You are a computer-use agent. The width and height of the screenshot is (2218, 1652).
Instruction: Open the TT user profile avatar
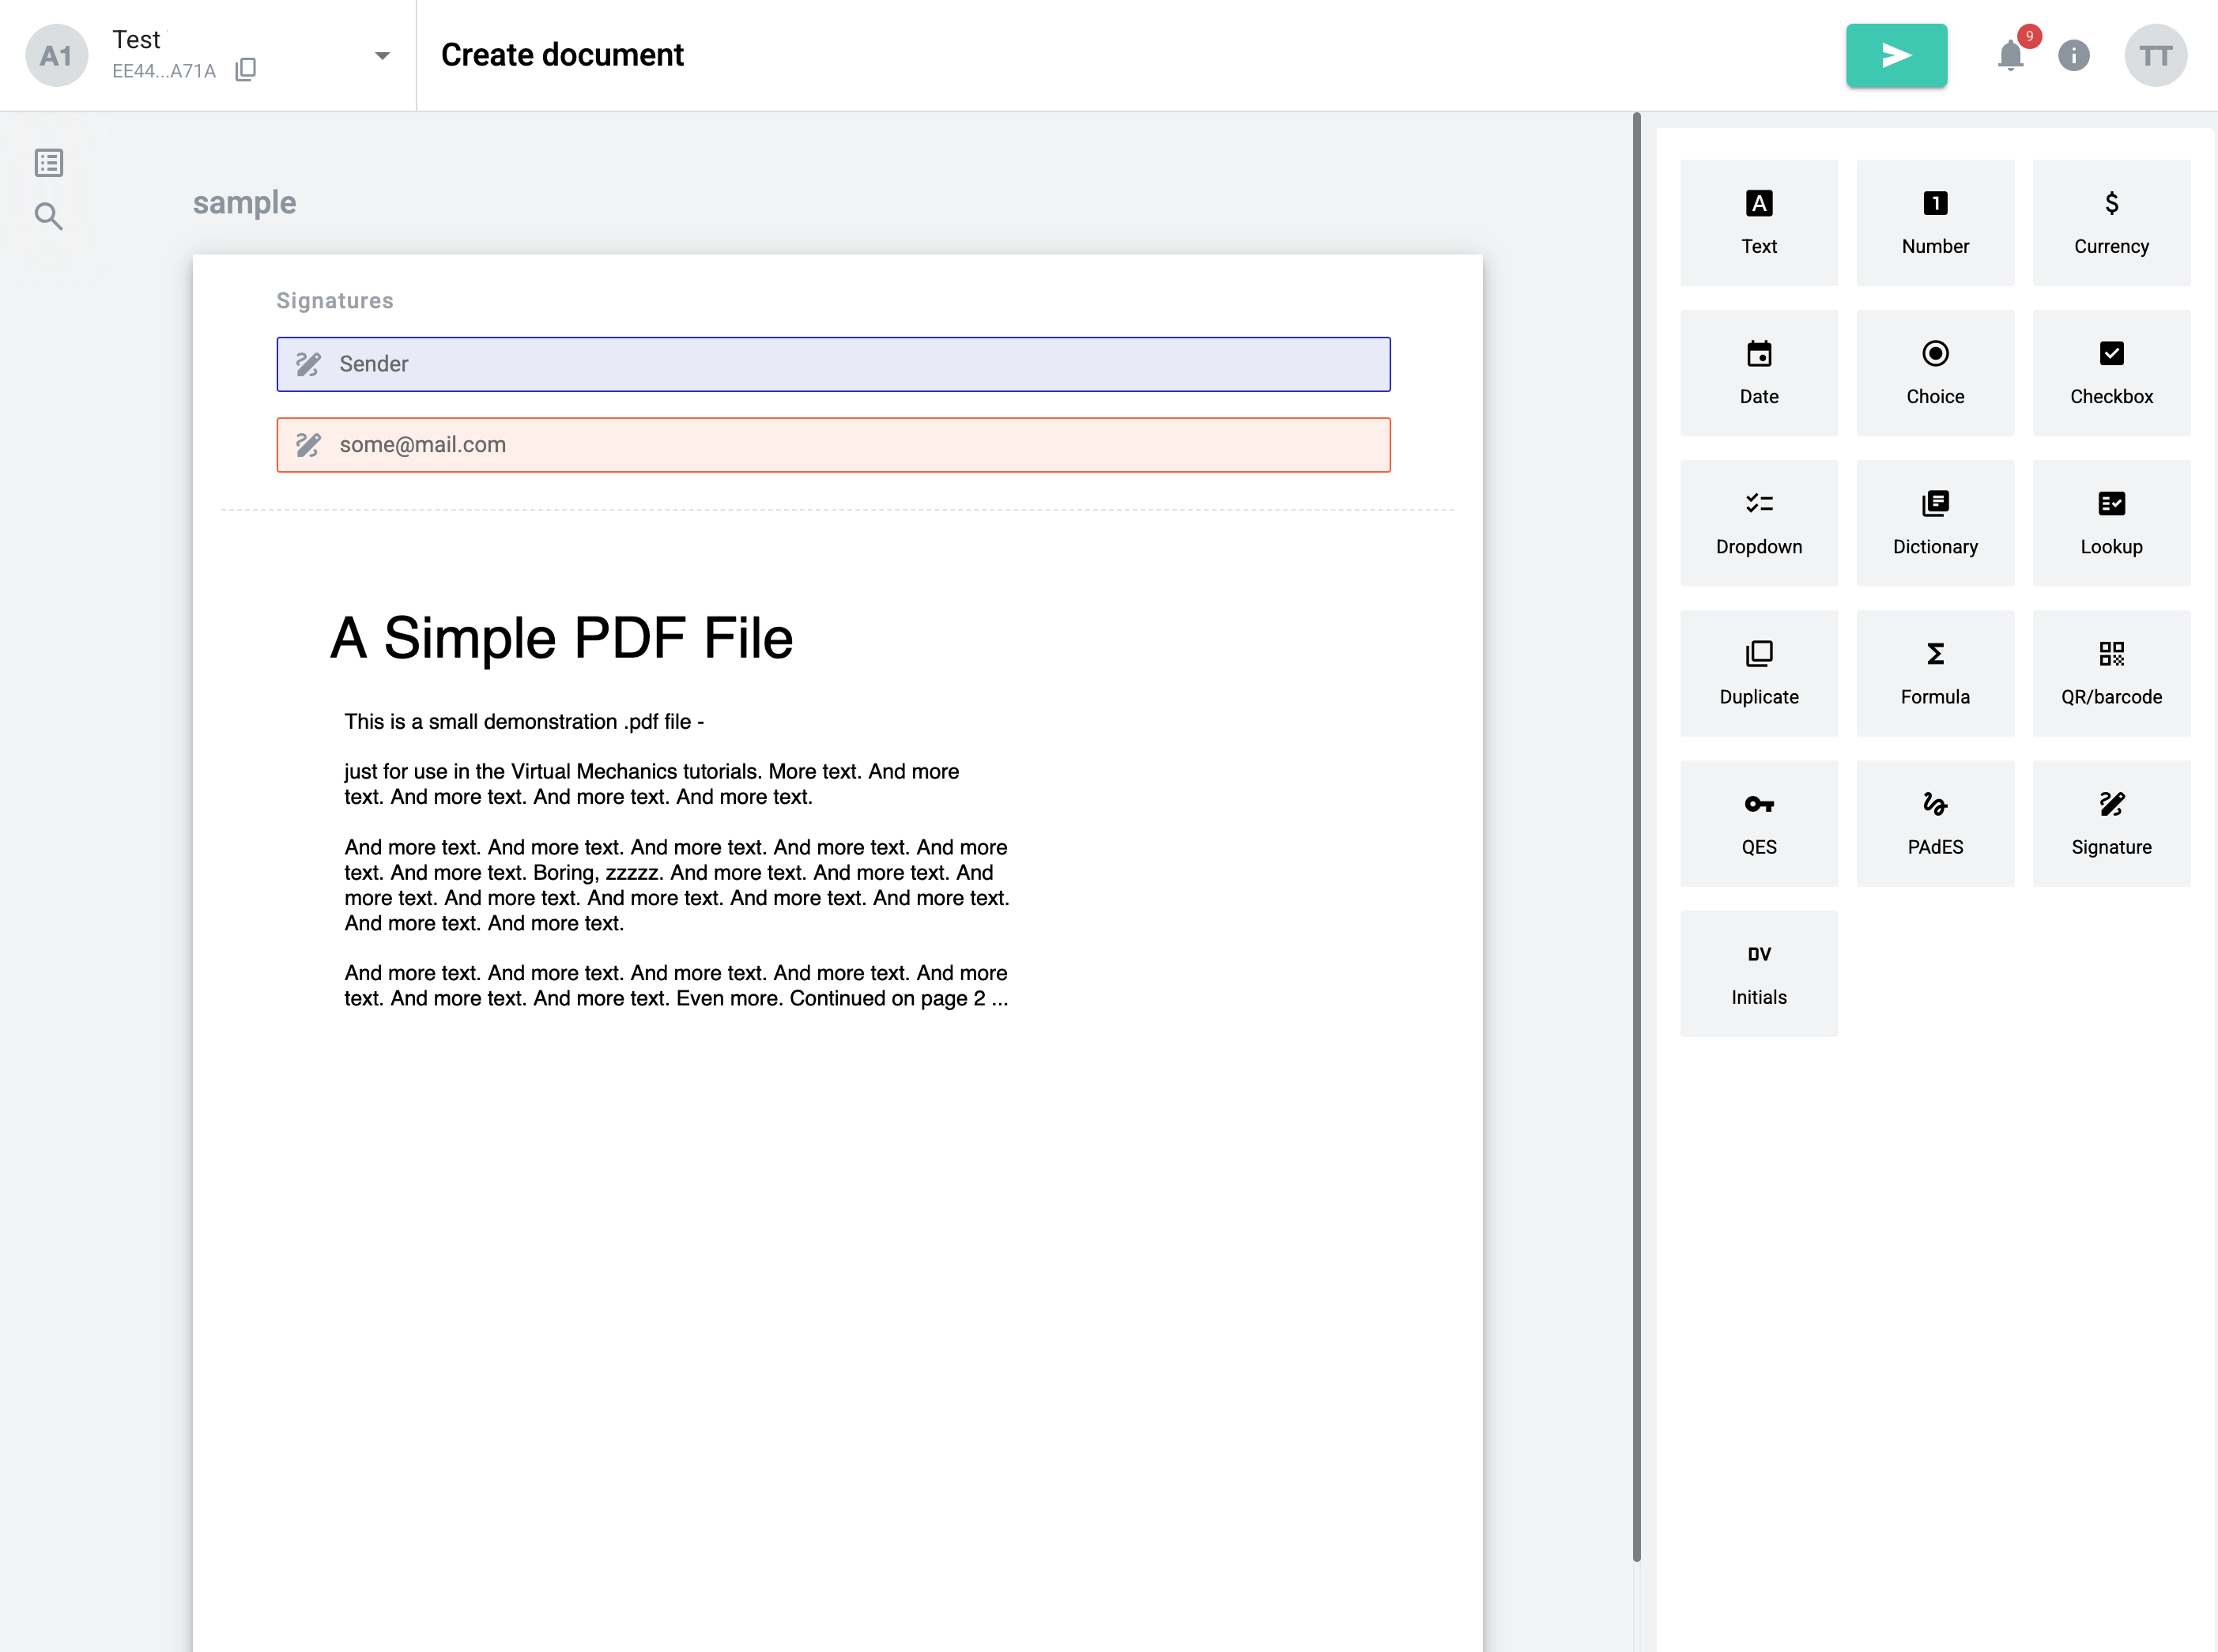[x=2155, y=55]
